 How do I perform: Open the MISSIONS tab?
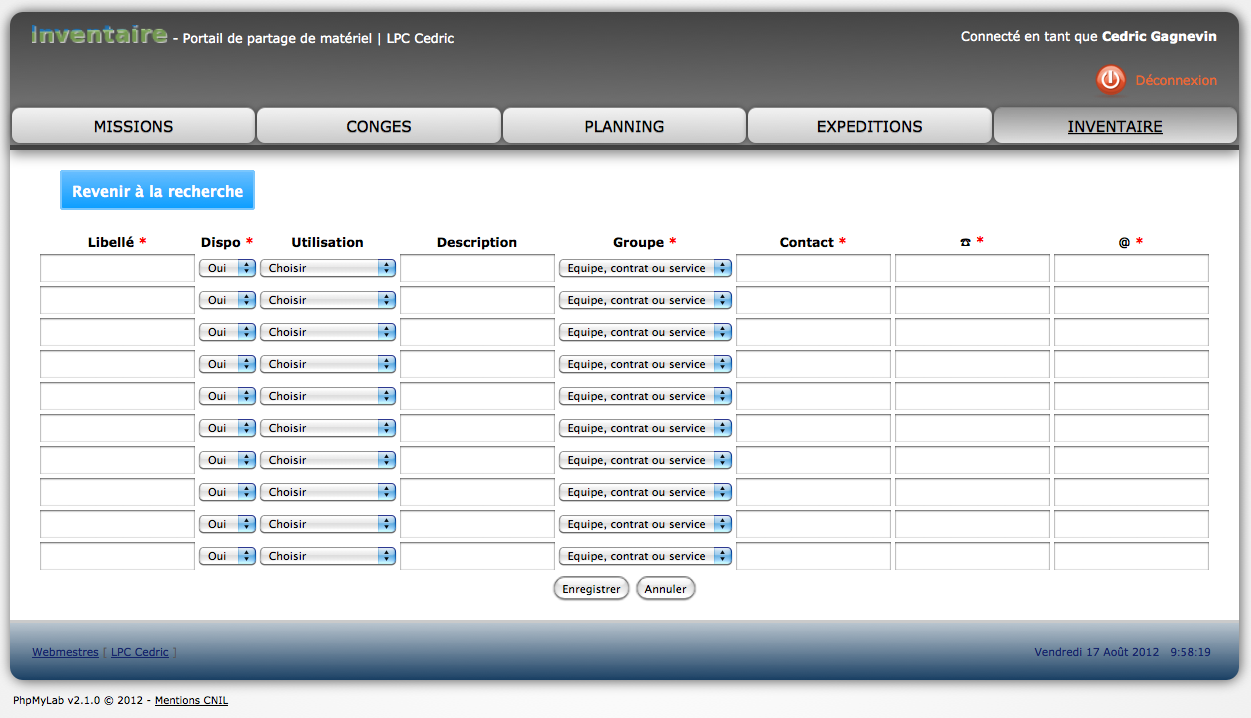tap(133, 127)
